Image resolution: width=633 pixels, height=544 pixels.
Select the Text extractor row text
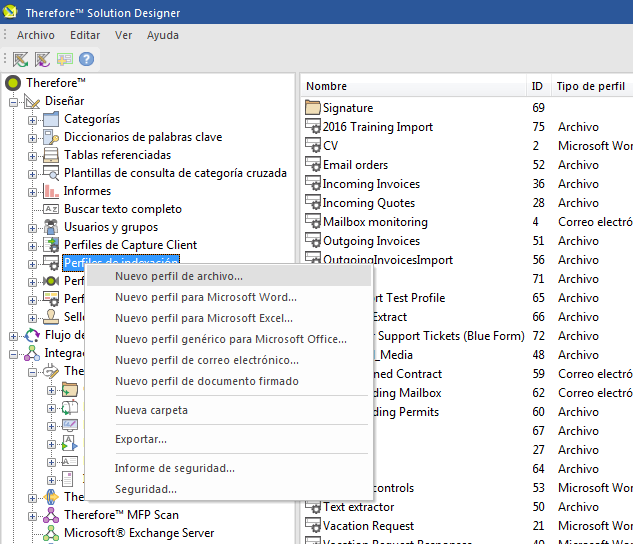tap(358, 507)
